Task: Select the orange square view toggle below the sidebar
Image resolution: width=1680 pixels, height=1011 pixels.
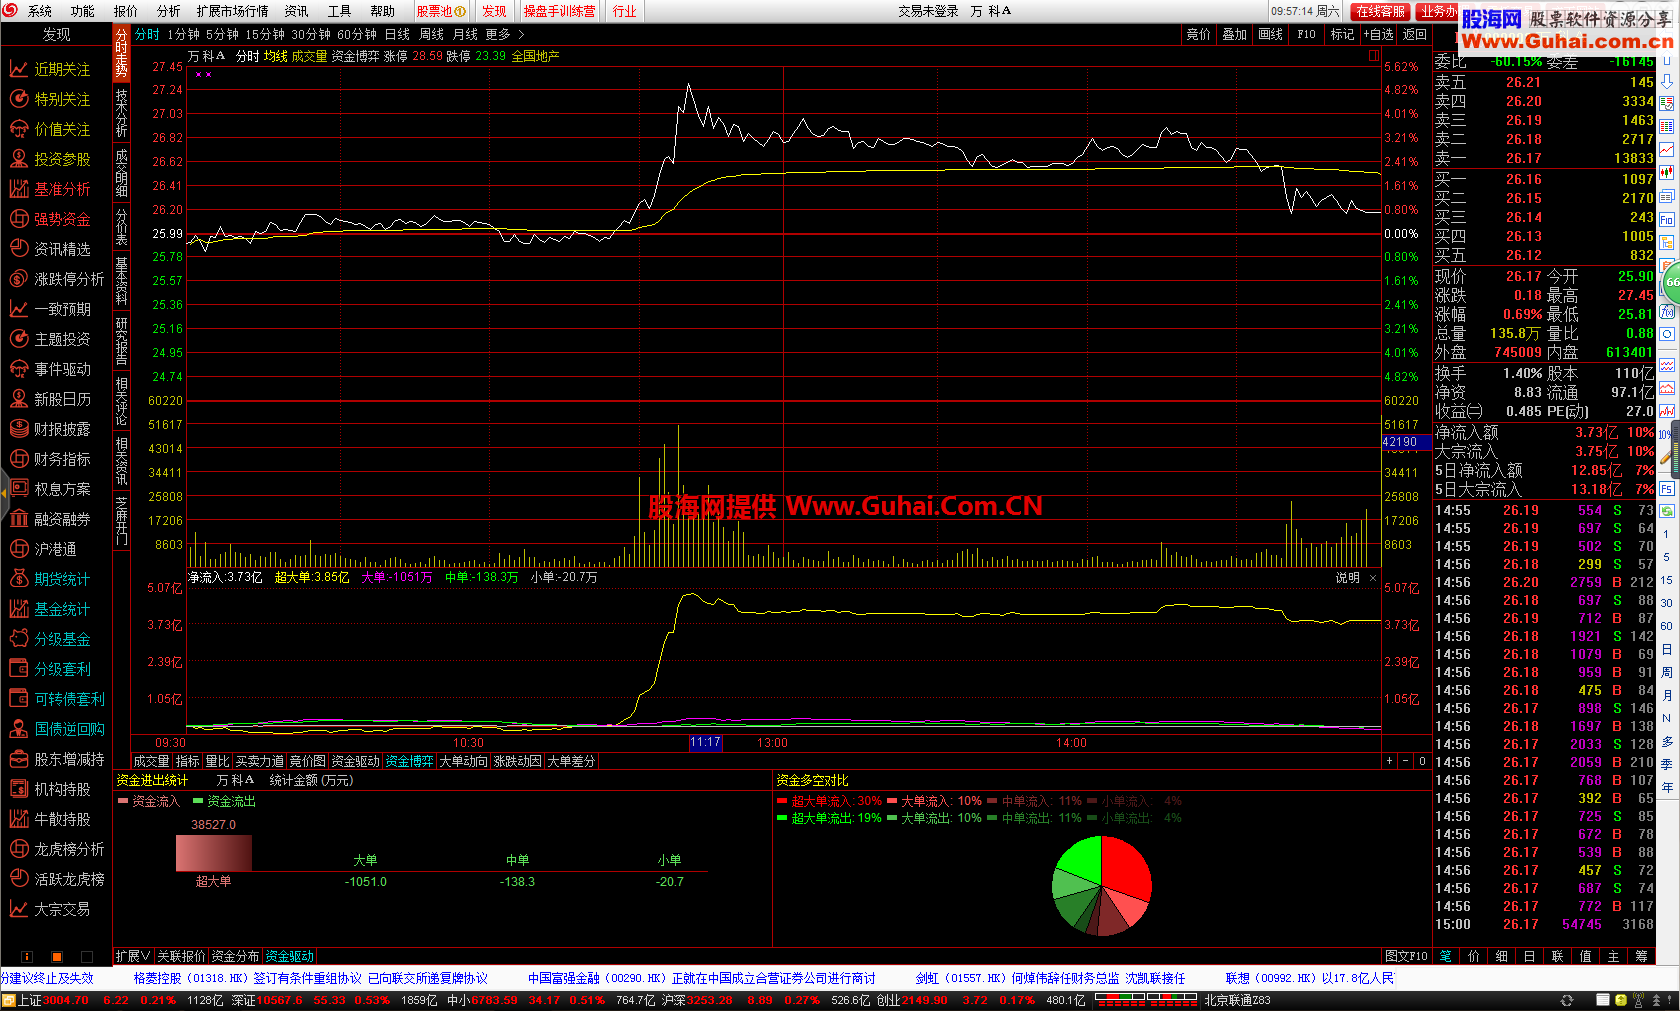Action: pos(57,957)
